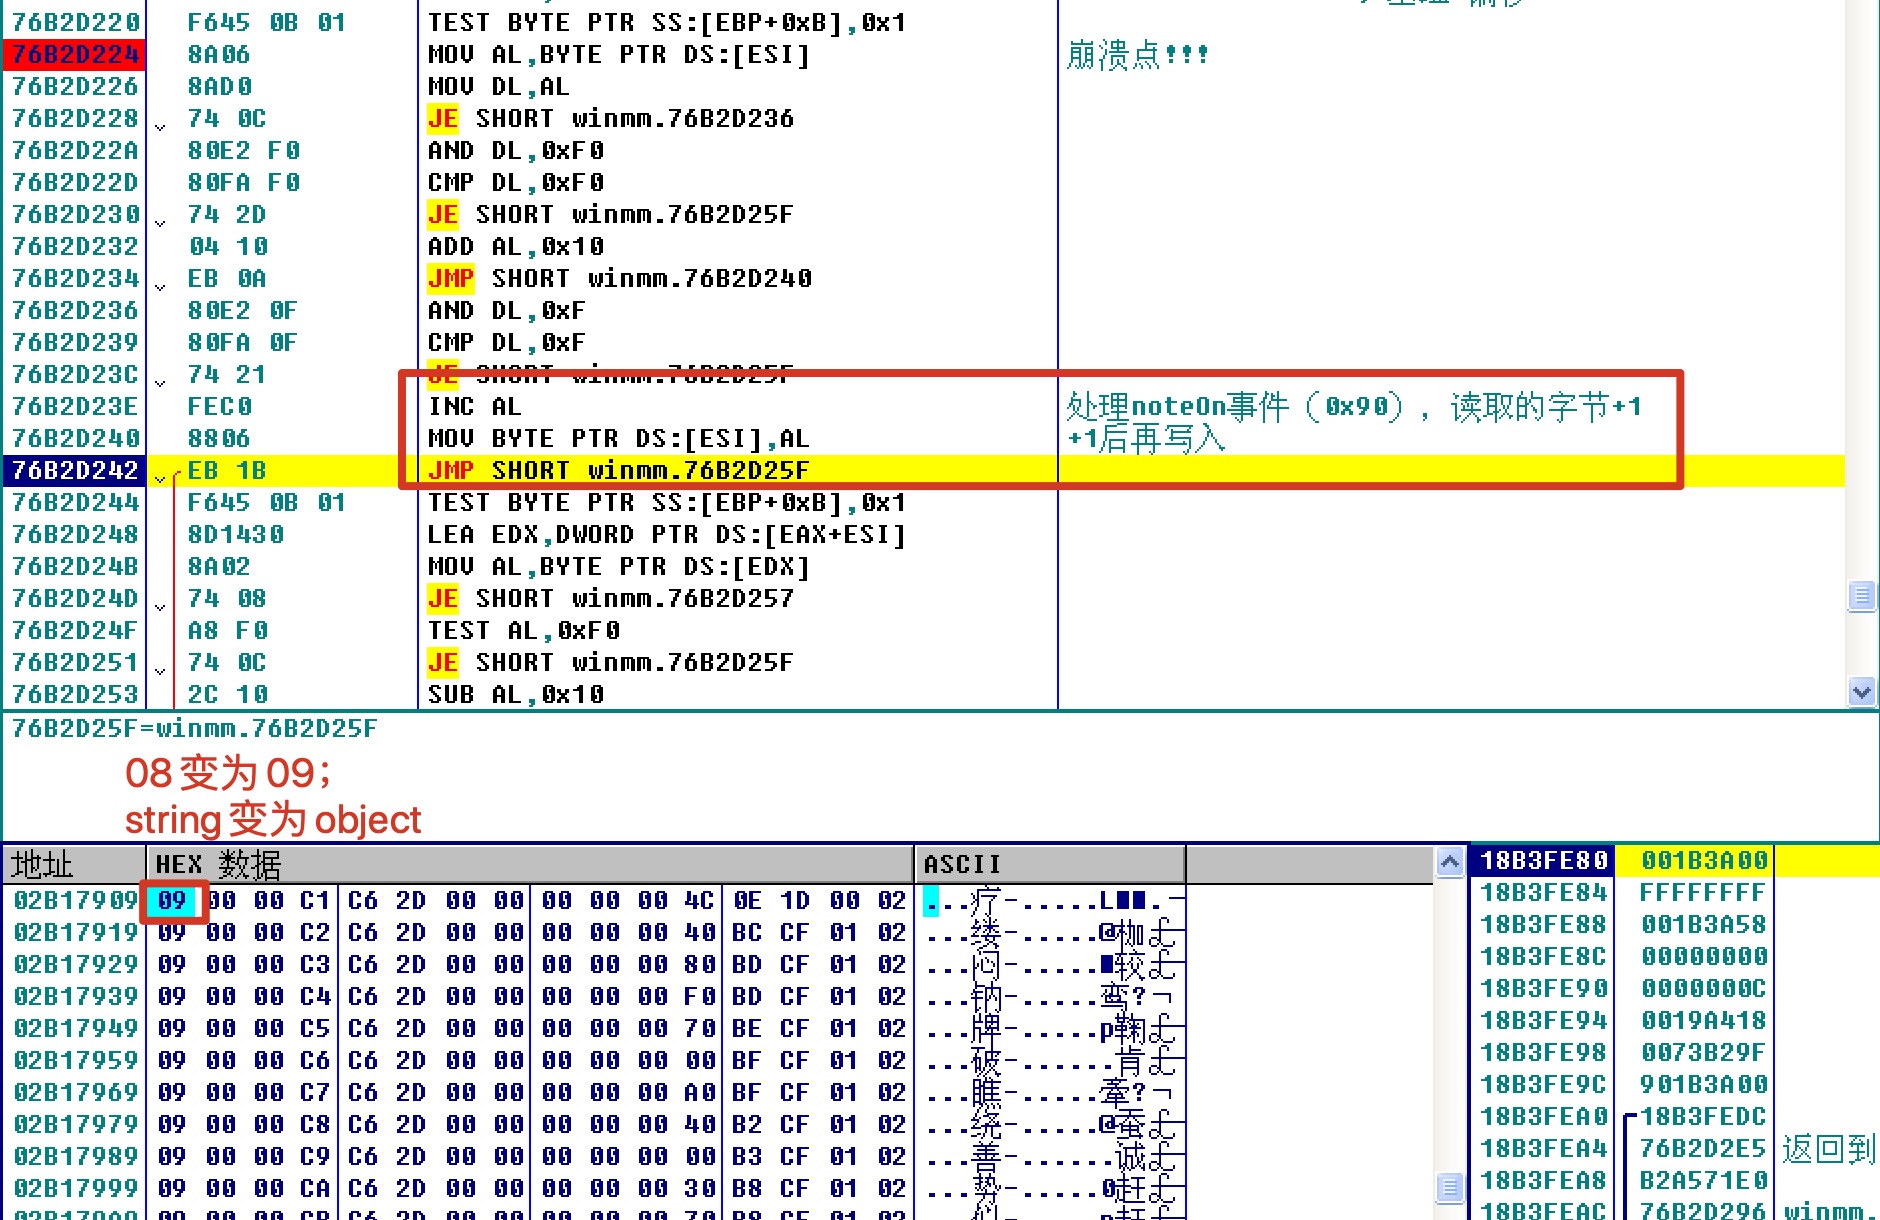Select dump row address 02B17969
Image resolution: width=1880 pixels, height=1220 pixels.
coord(75,1093)
